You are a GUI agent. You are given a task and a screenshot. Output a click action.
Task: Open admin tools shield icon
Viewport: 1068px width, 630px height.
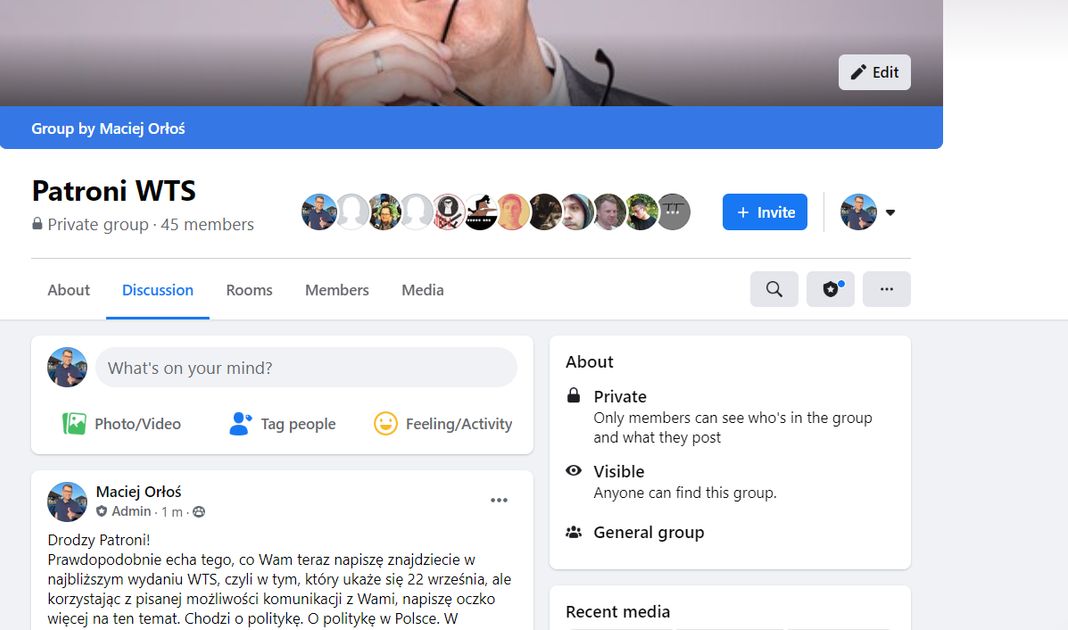tap(830, 289)
